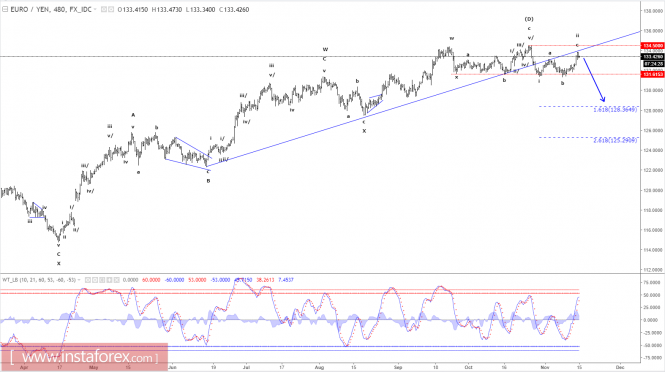This screenshot has width=665, height=372.
Task: Select the current price label 133.4260
Action: tap(652, 56)
